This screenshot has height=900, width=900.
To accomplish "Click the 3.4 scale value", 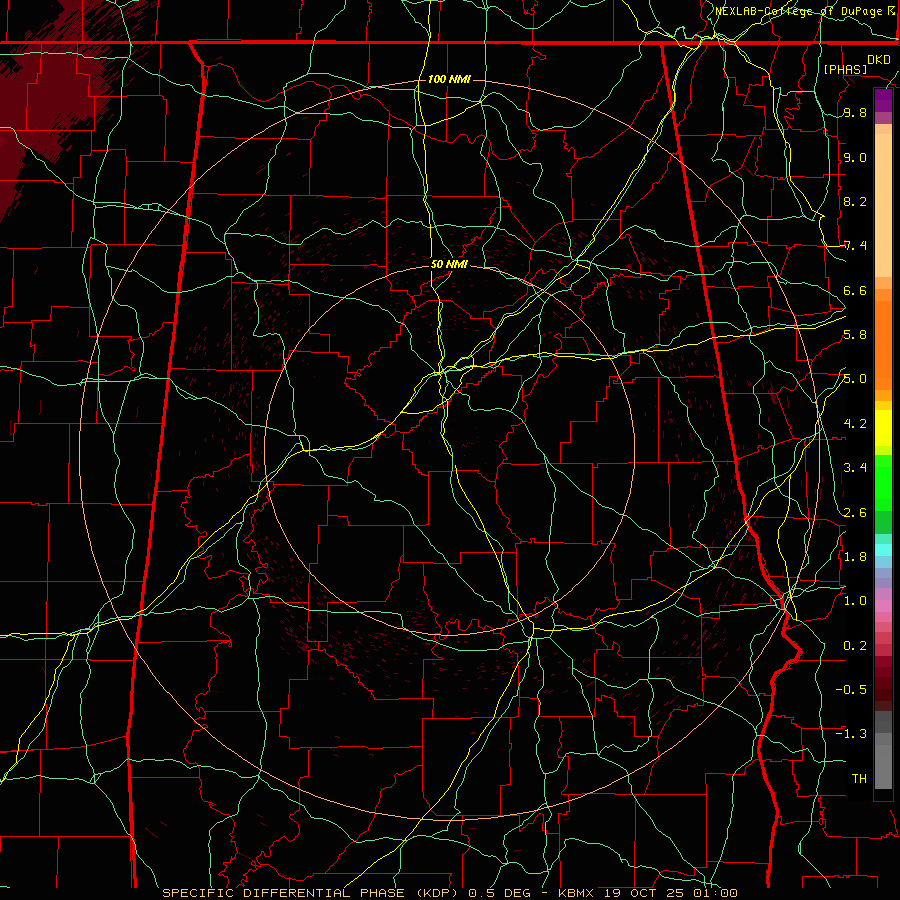I will [x=855, y=468].
